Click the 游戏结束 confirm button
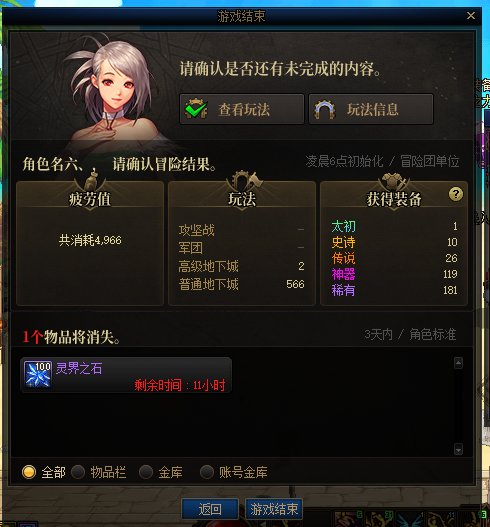This screenshot has width=490, height=527. coord(274,509)
